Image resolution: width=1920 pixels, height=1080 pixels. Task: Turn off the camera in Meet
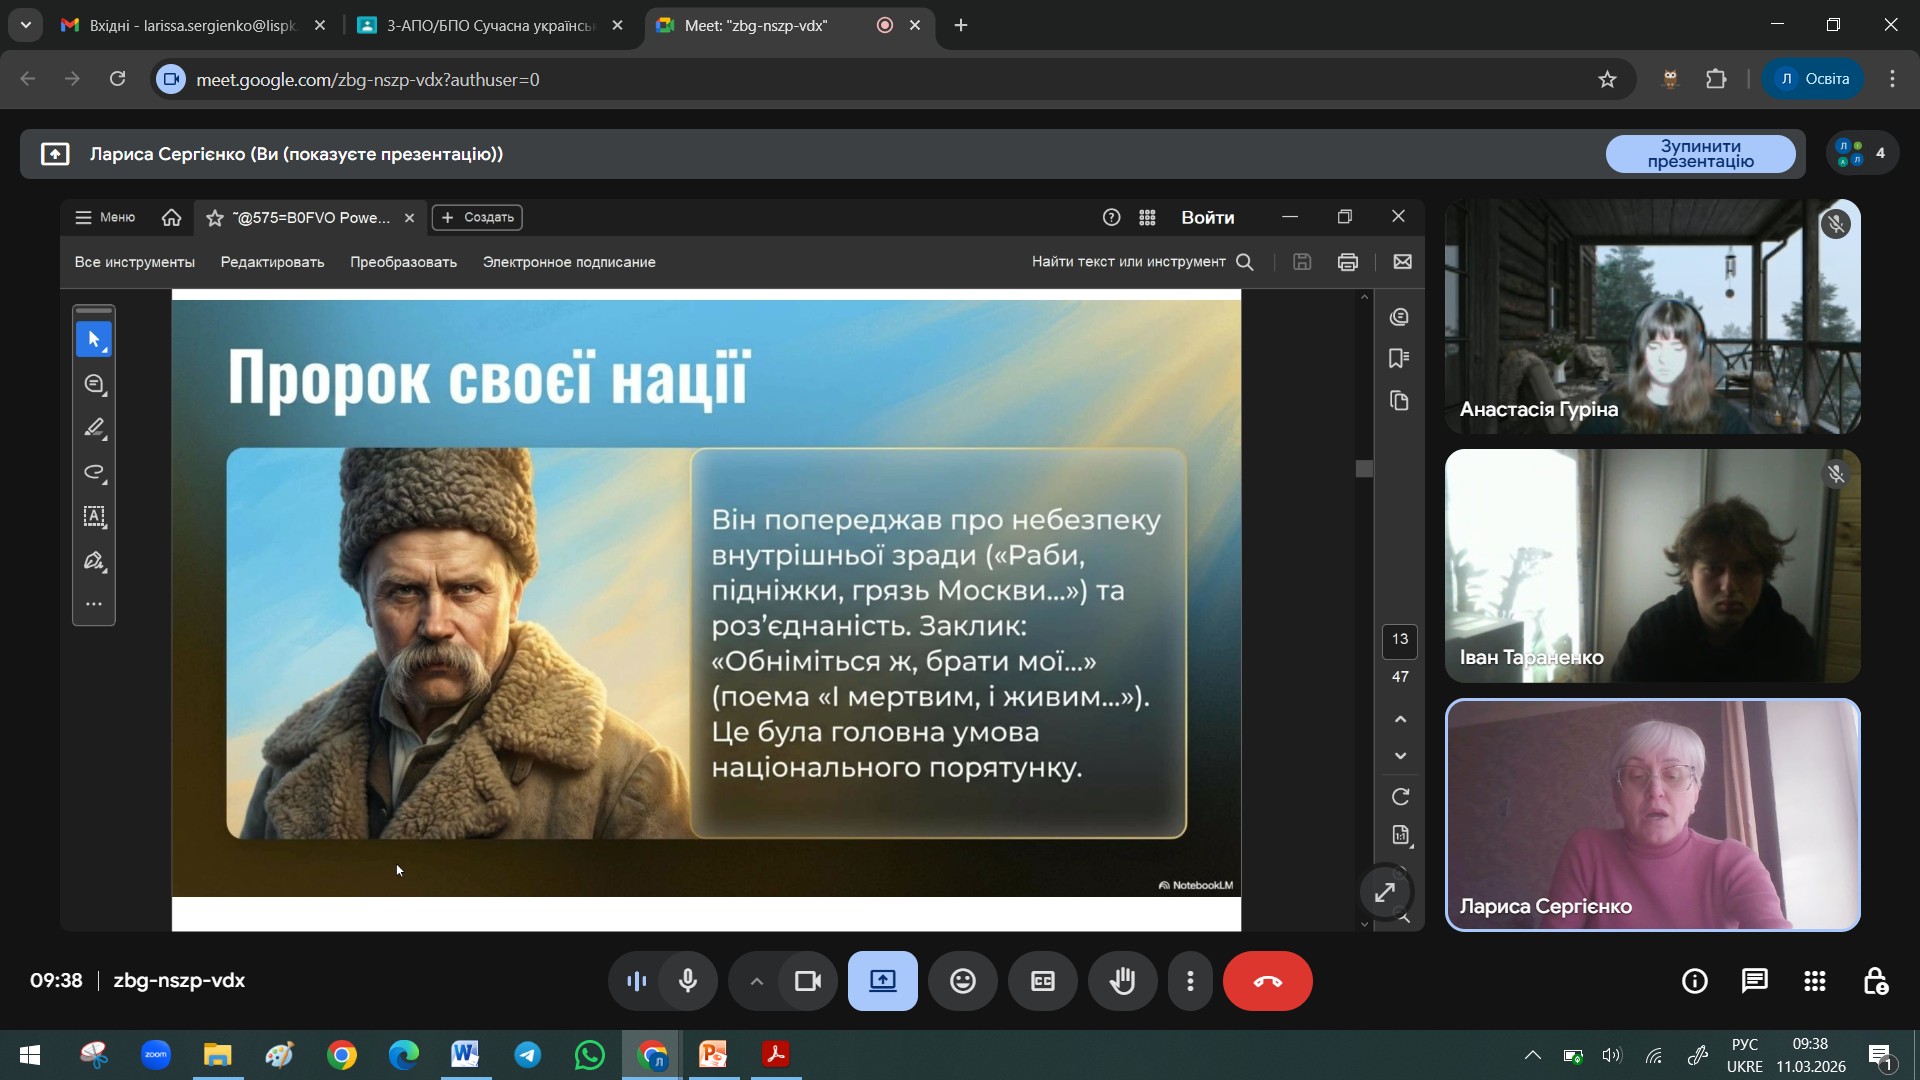[x=807, y=981]
